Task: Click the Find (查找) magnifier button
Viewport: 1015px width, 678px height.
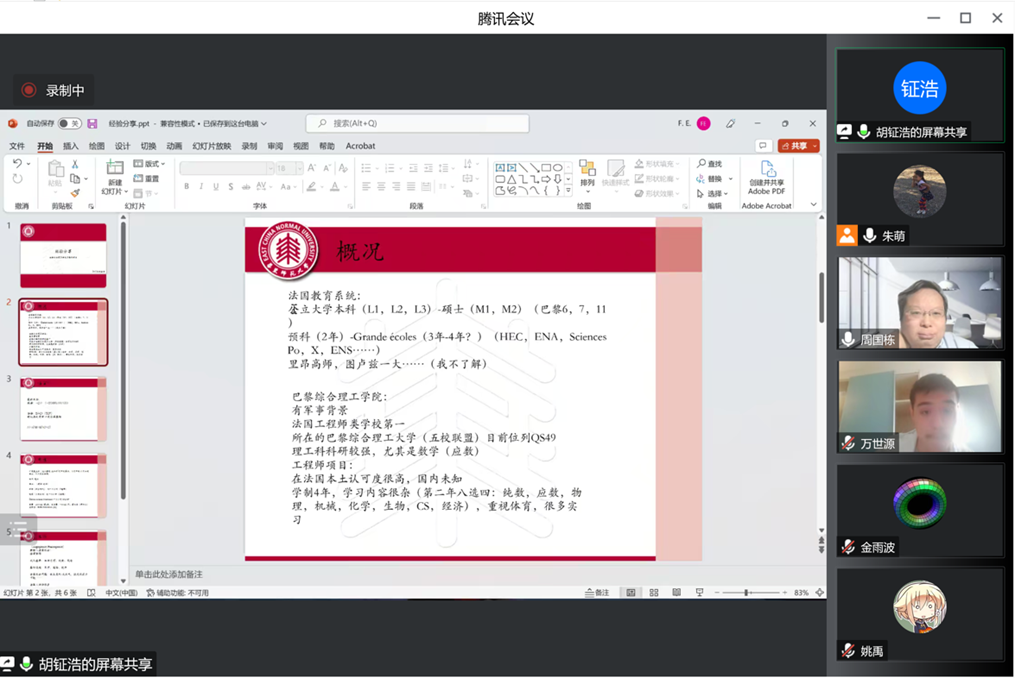Action: (x=710, y=164)
